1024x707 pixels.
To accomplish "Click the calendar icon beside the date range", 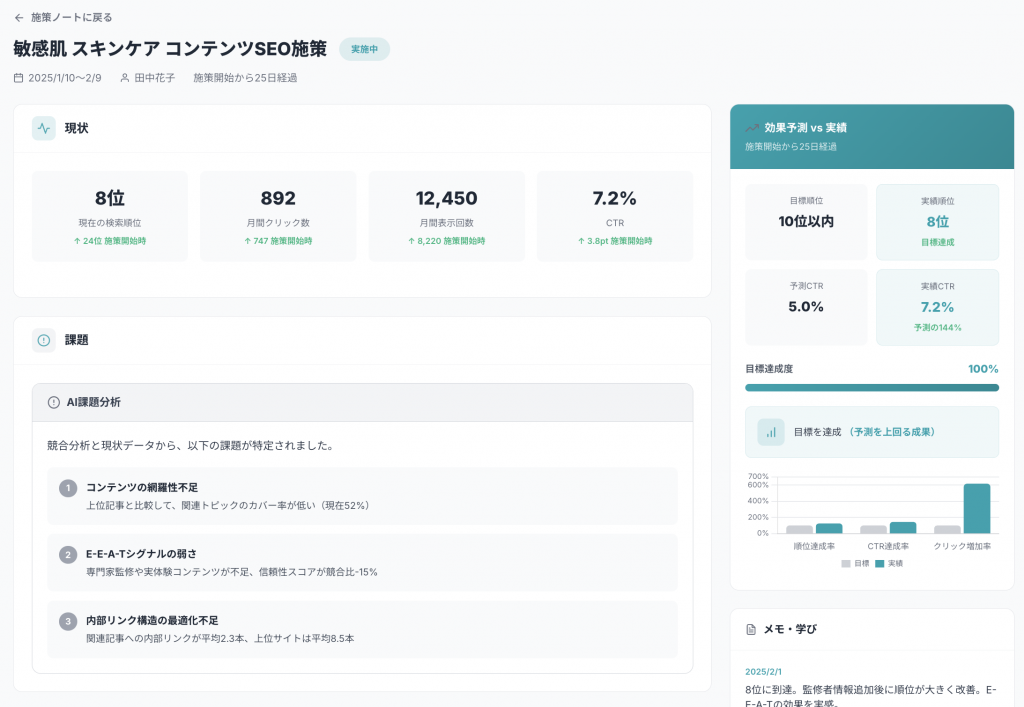I will [x=19, y=77].
